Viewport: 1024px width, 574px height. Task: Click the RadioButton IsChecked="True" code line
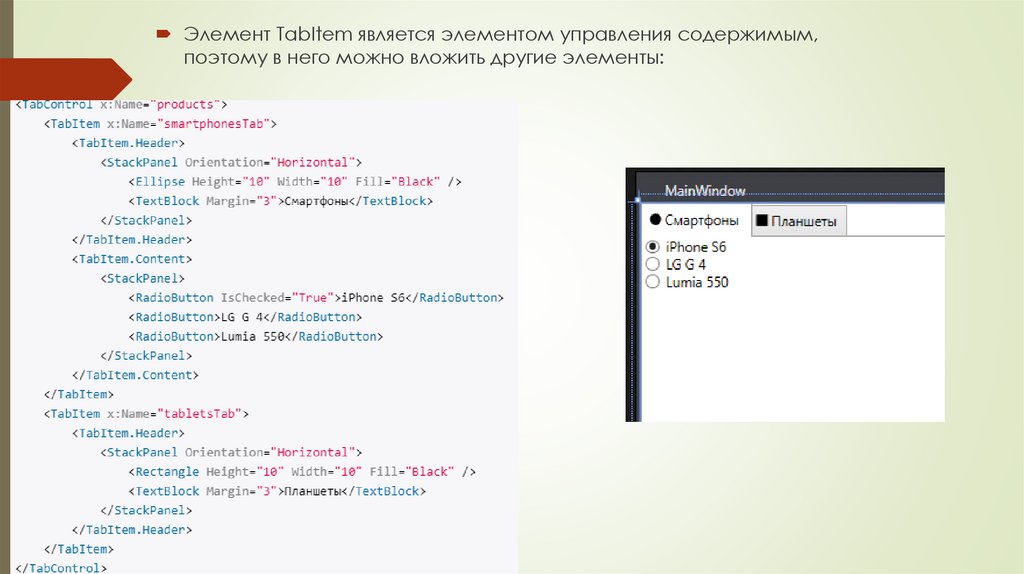pyautogui.click(x=316, y=298)
